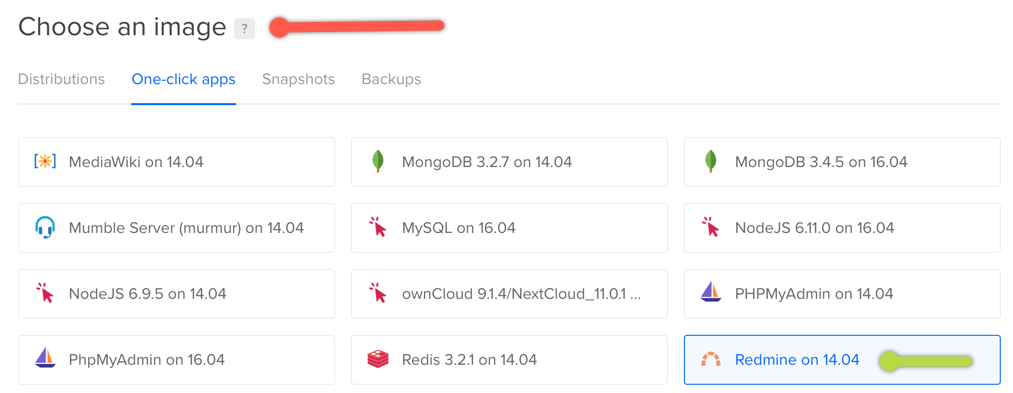Image resolution: width=1013 pixels, height=393 pixels.
Task: Click the PHPMyAdmin 14.04 sailboat icon
Action: click(x=711, y=293)
